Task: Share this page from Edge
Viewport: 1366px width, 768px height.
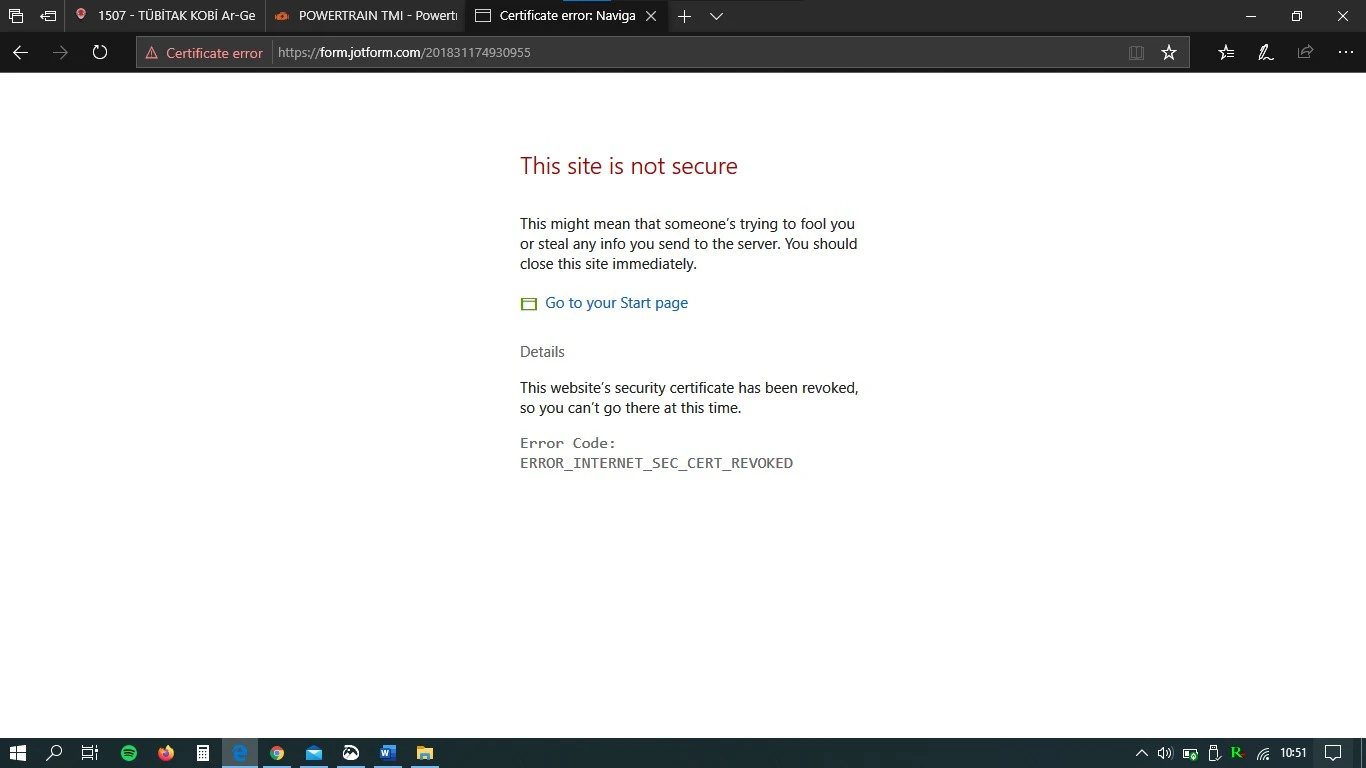Action: click(x=1304, y=52)
